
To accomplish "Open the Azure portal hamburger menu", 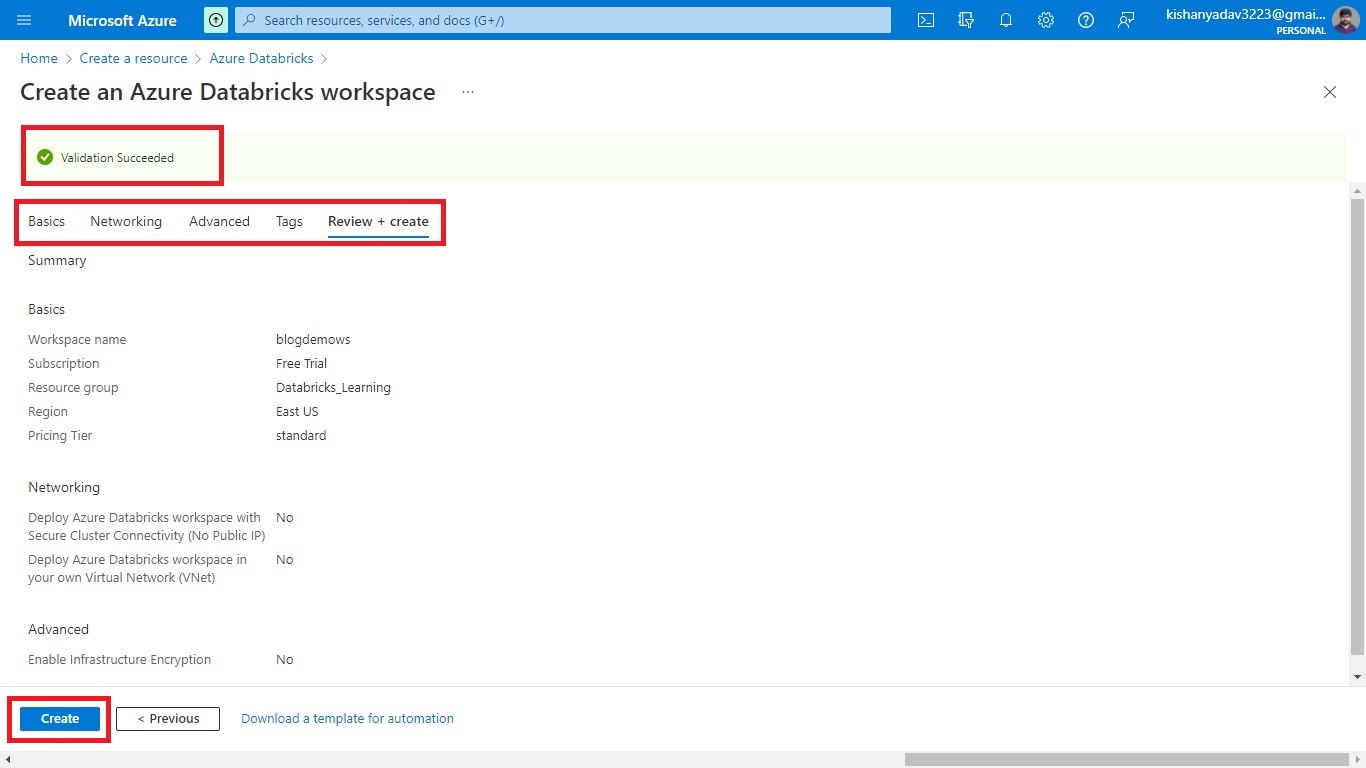I will coord(24,20).
